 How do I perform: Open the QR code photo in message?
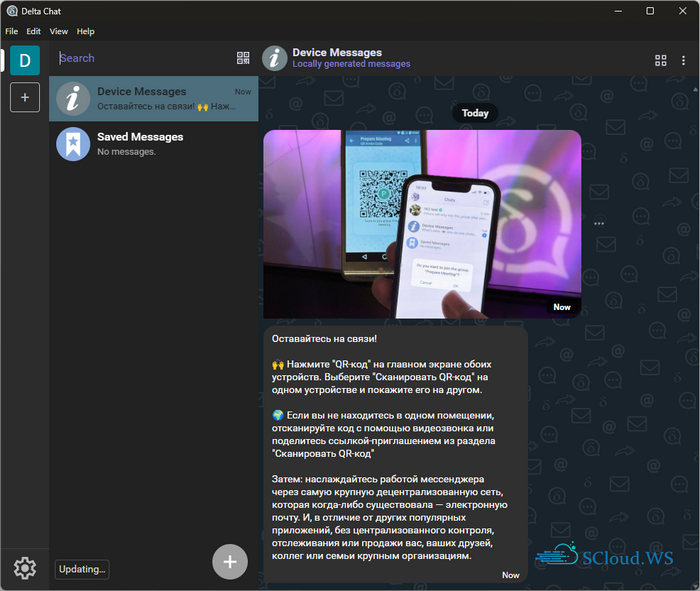pyautogui.click(x=421, y=224)
